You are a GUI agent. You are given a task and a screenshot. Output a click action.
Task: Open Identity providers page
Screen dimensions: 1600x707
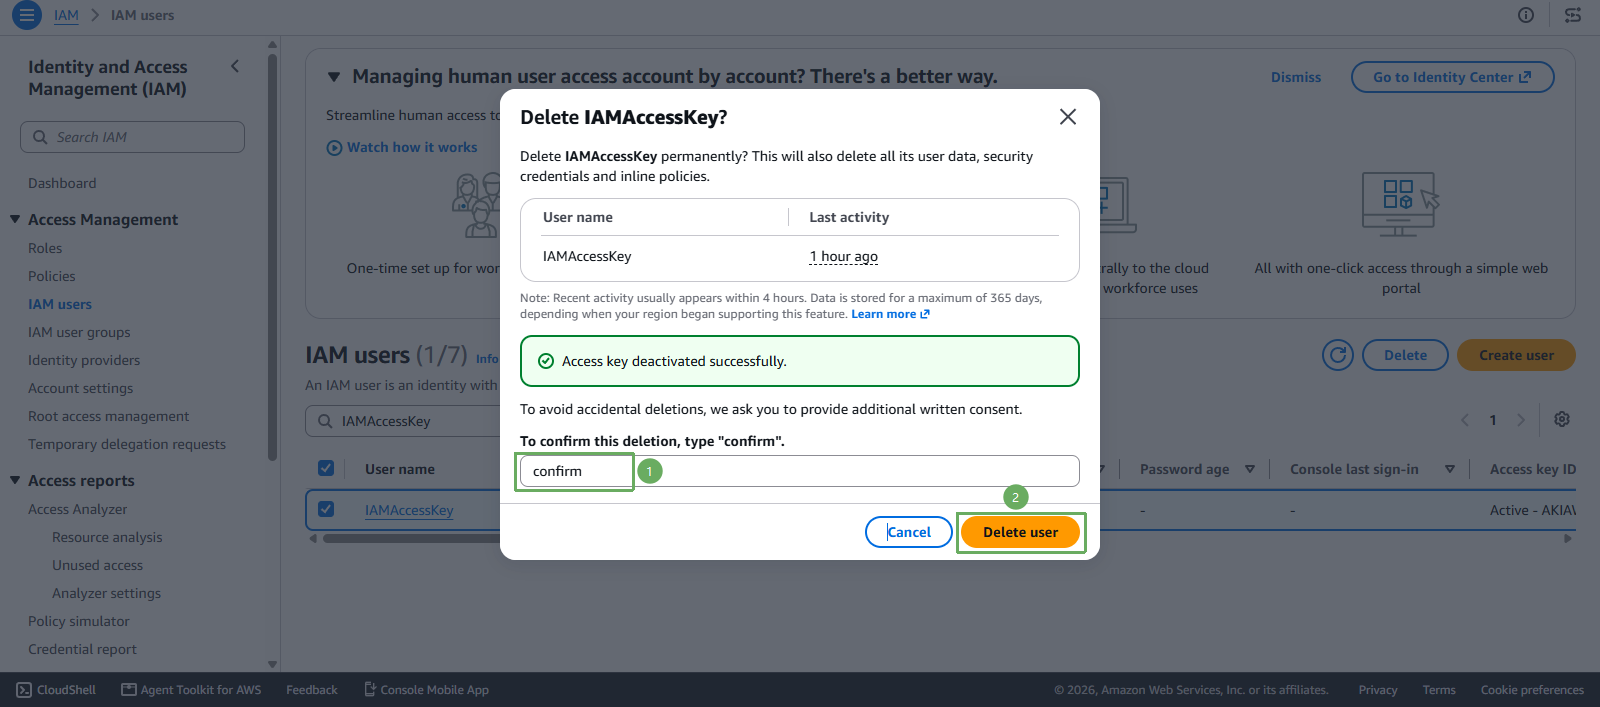tap(84, 360)
